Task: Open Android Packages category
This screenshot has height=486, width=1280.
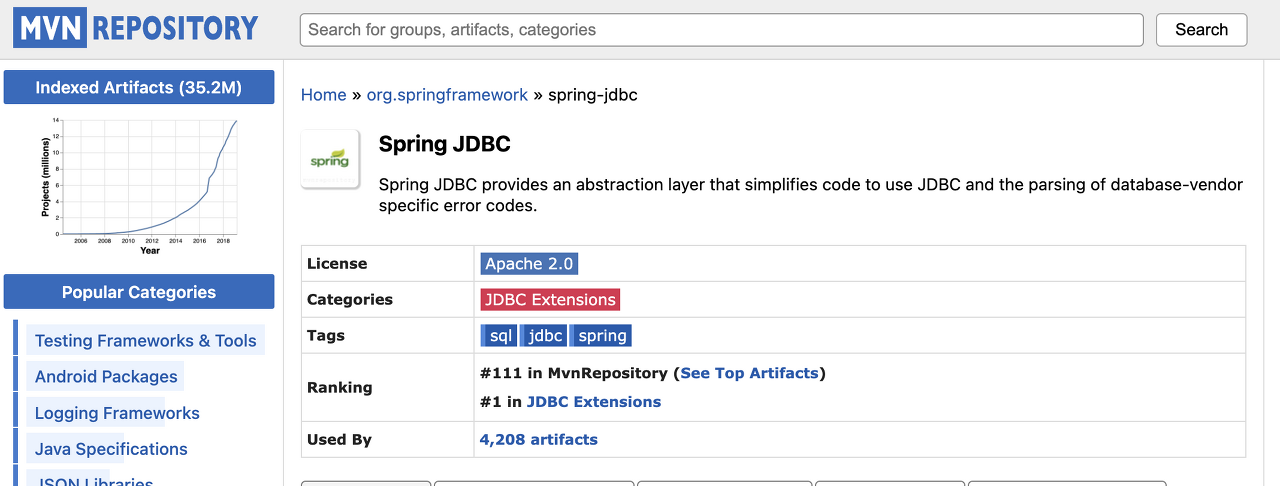Action: (x=106, y=377)
